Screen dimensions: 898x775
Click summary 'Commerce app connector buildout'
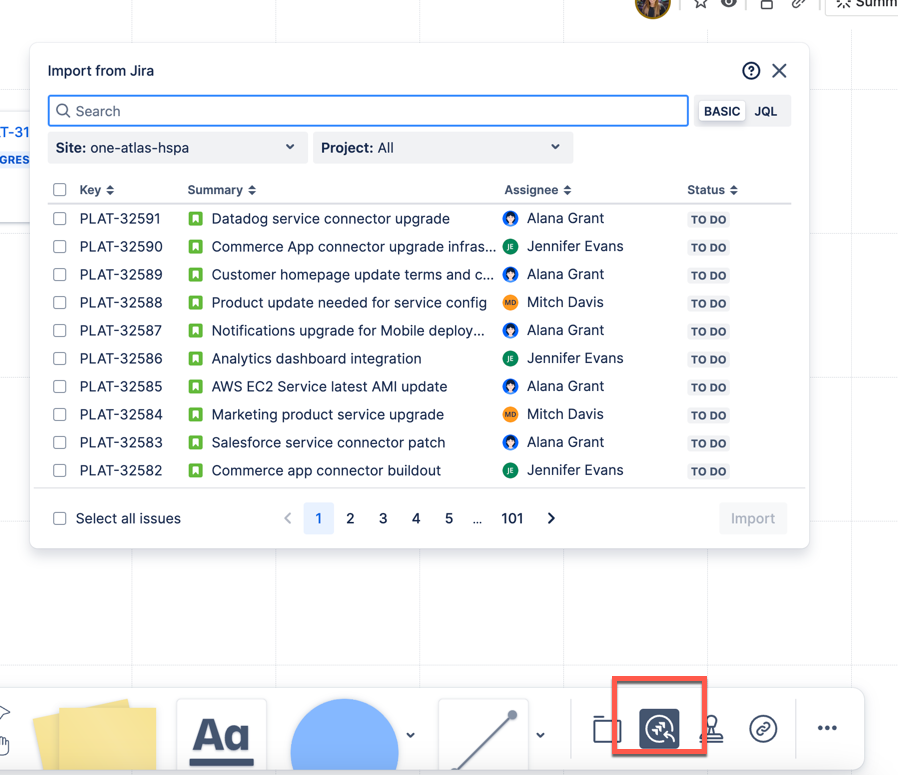[x=326, y=471]
